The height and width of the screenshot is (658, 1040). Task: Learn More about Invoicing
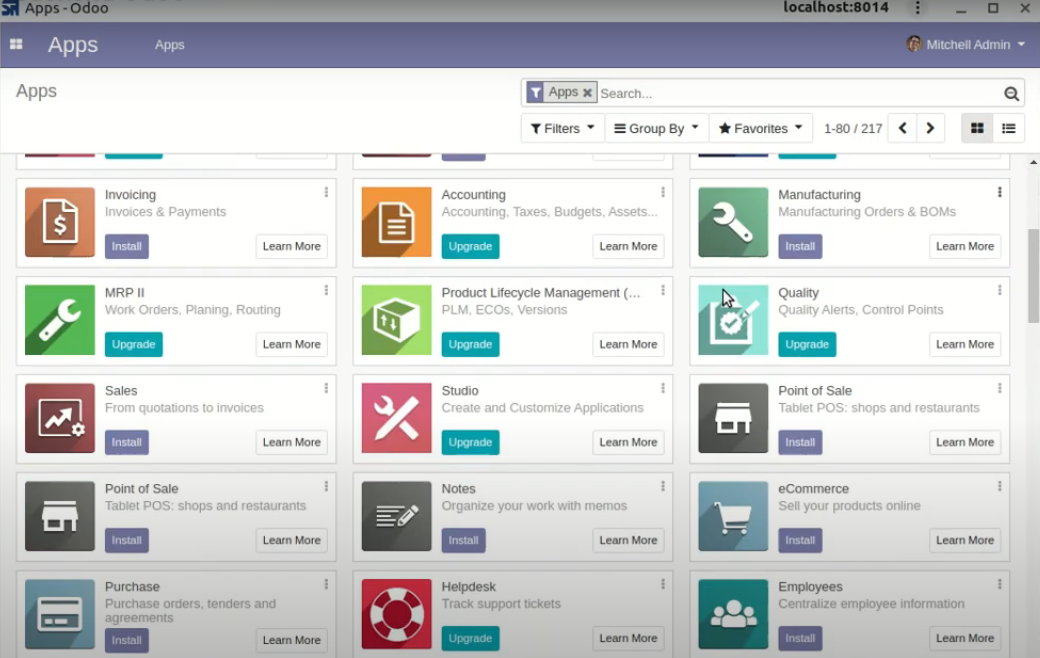tap(292, 246)
